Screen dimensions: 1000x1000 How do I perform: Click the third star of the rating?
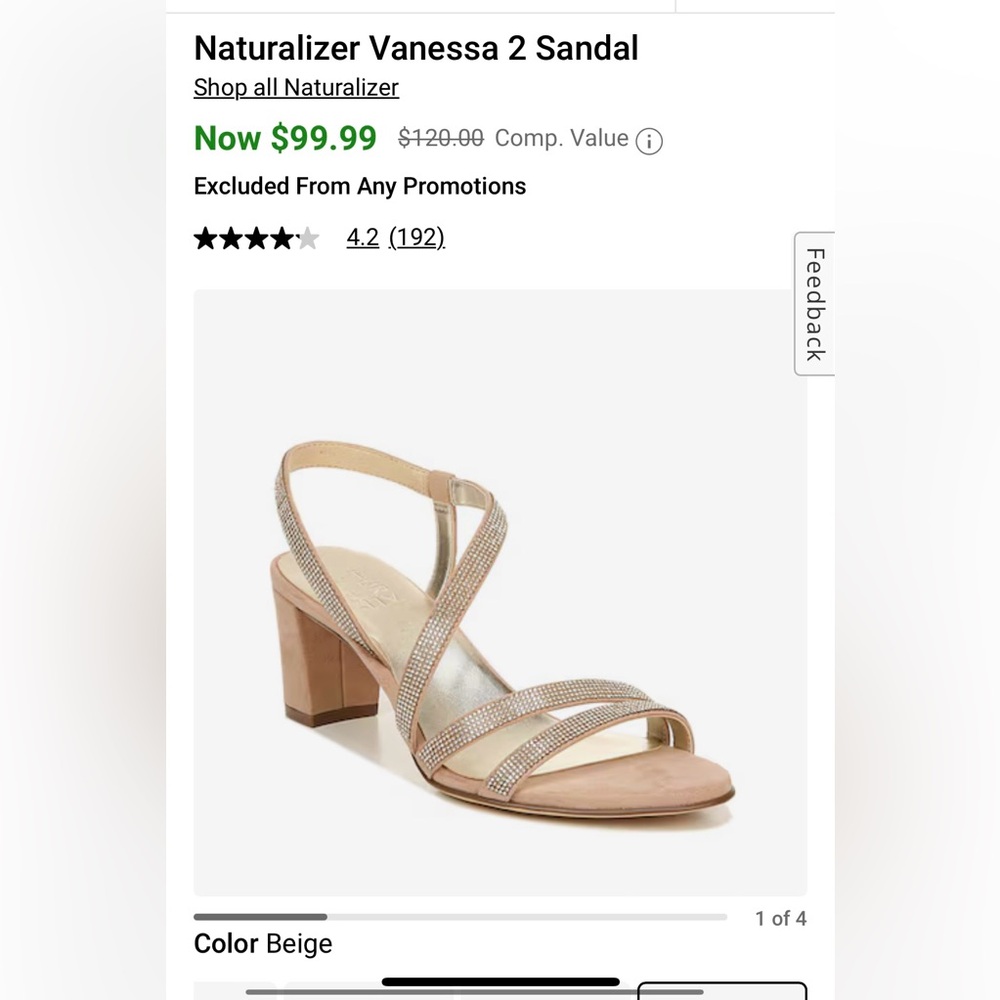(255, 237)
